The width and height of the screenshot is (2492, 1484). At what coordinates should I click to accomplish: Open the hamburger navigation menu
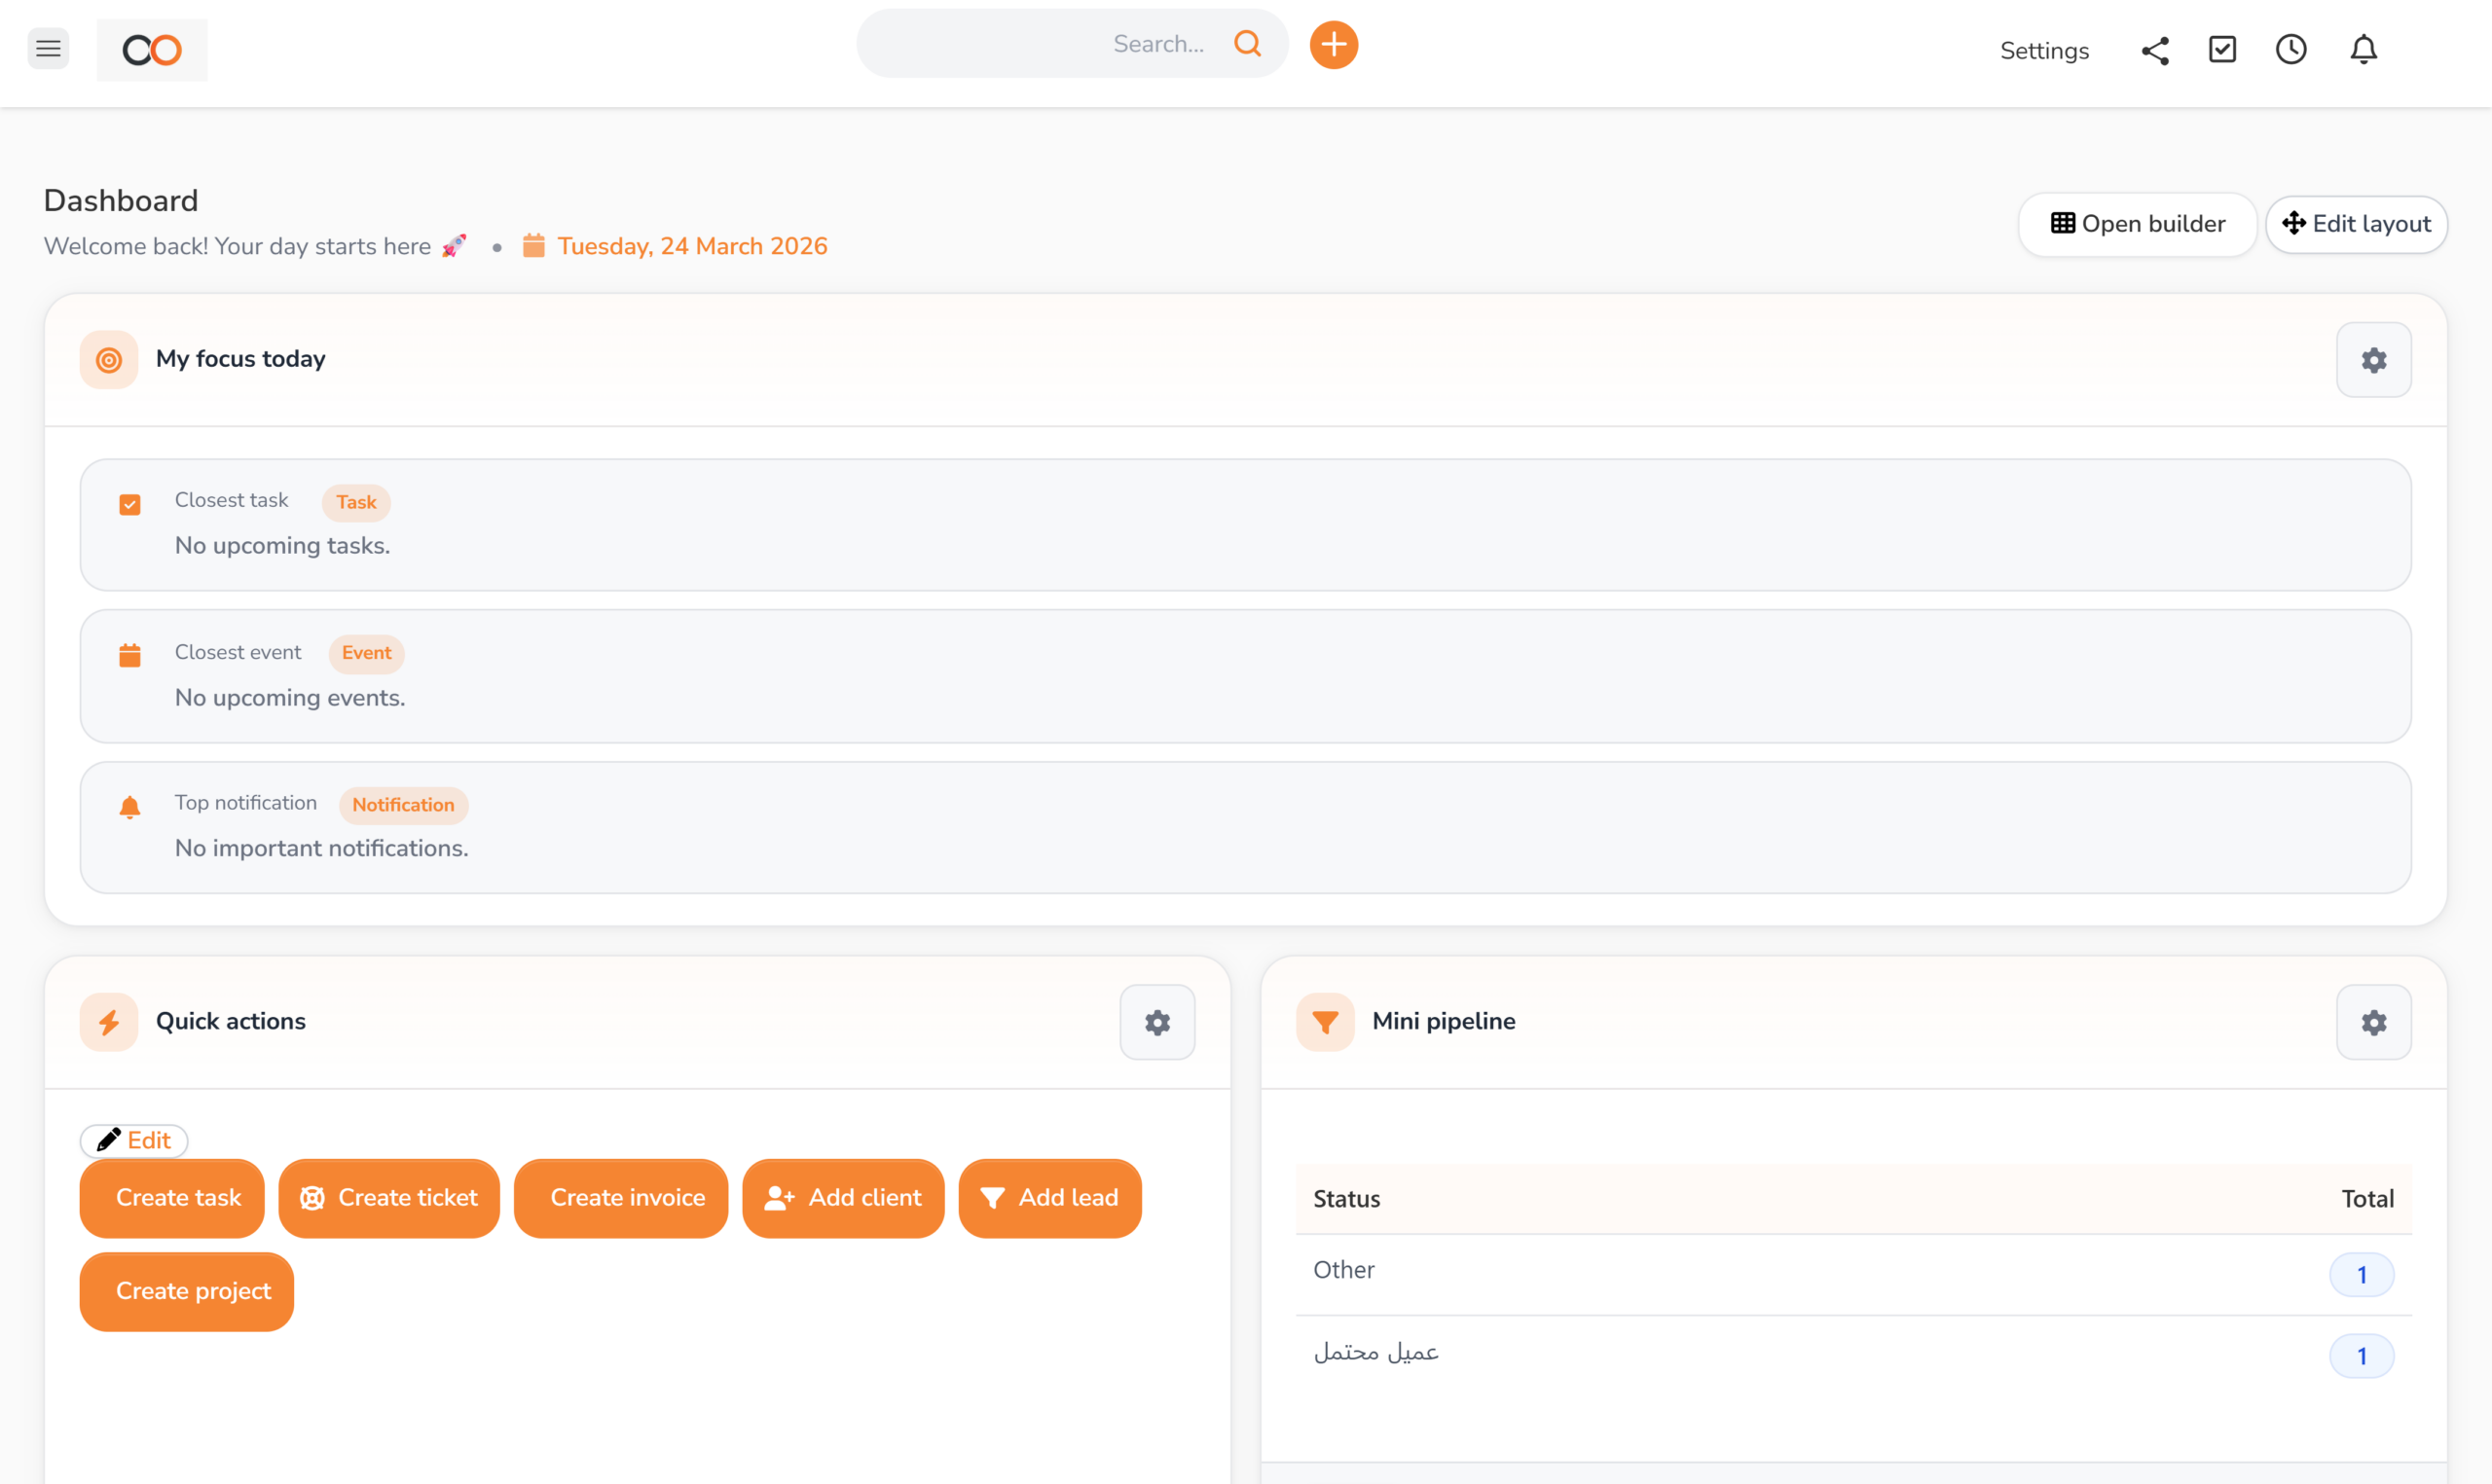[x=47, y=47]
